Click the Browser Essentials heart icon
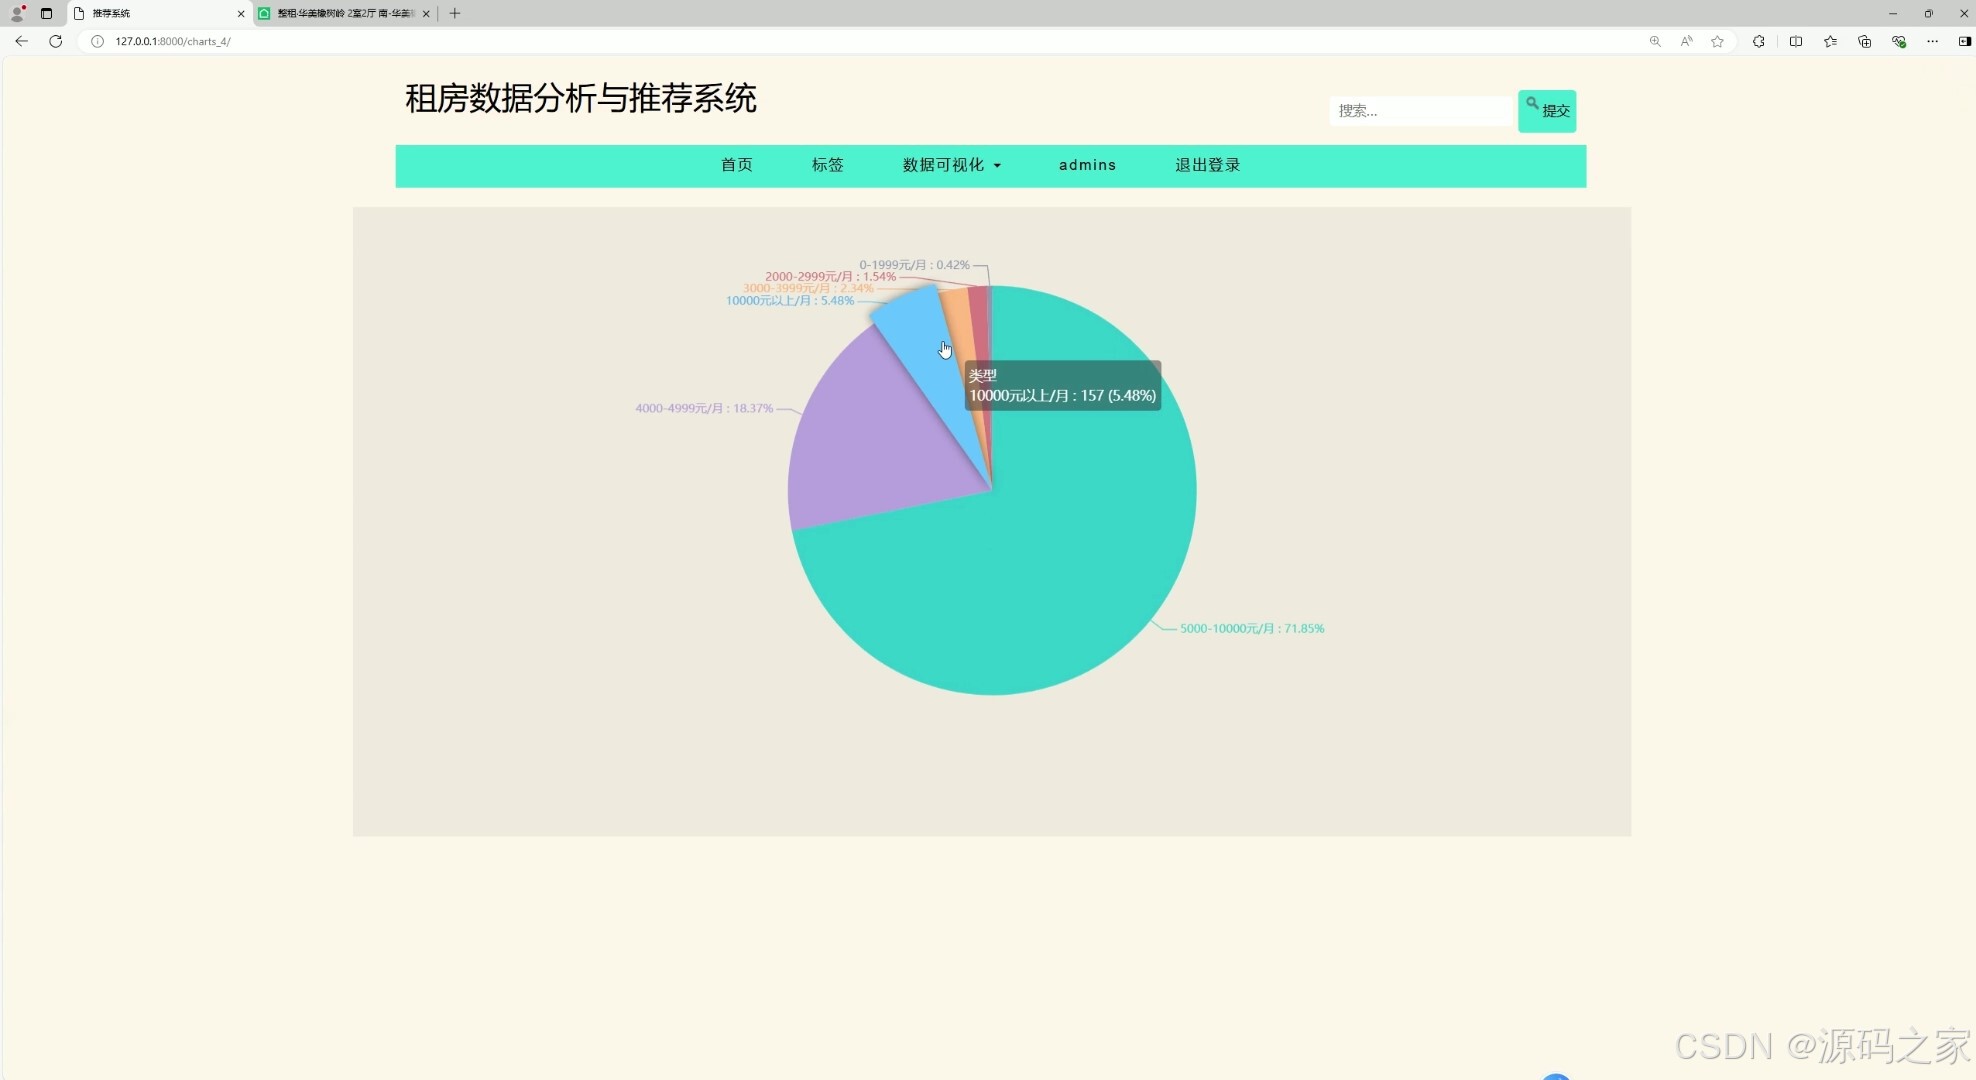 (x=1898, y=41)
